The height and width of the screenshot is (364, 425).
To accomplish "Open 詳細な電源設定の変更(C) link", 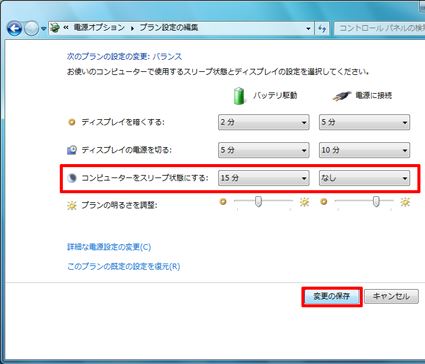I will 109,247.
